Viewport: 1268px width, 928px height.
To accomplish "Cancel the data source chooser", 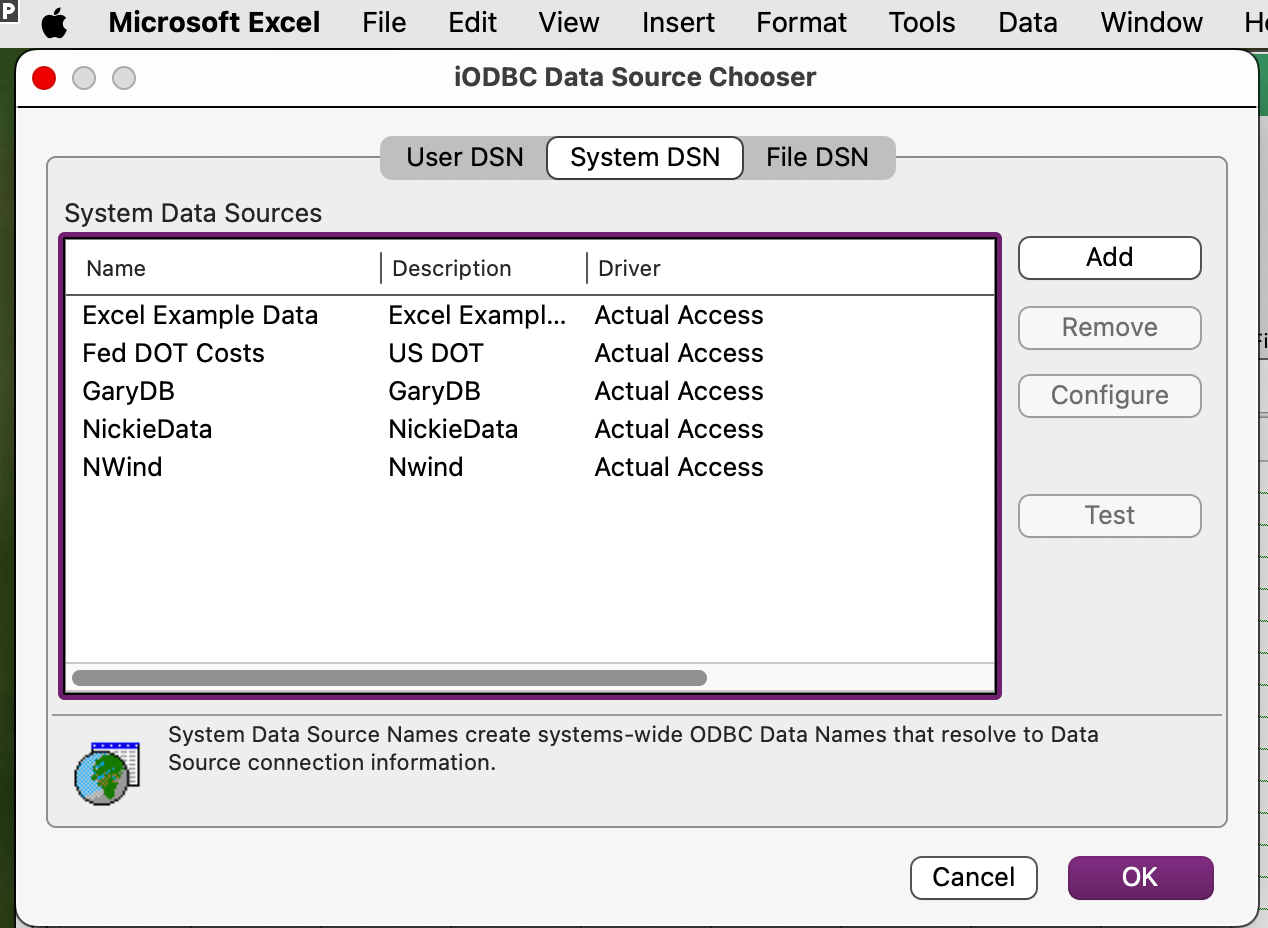I will [973, 878].
